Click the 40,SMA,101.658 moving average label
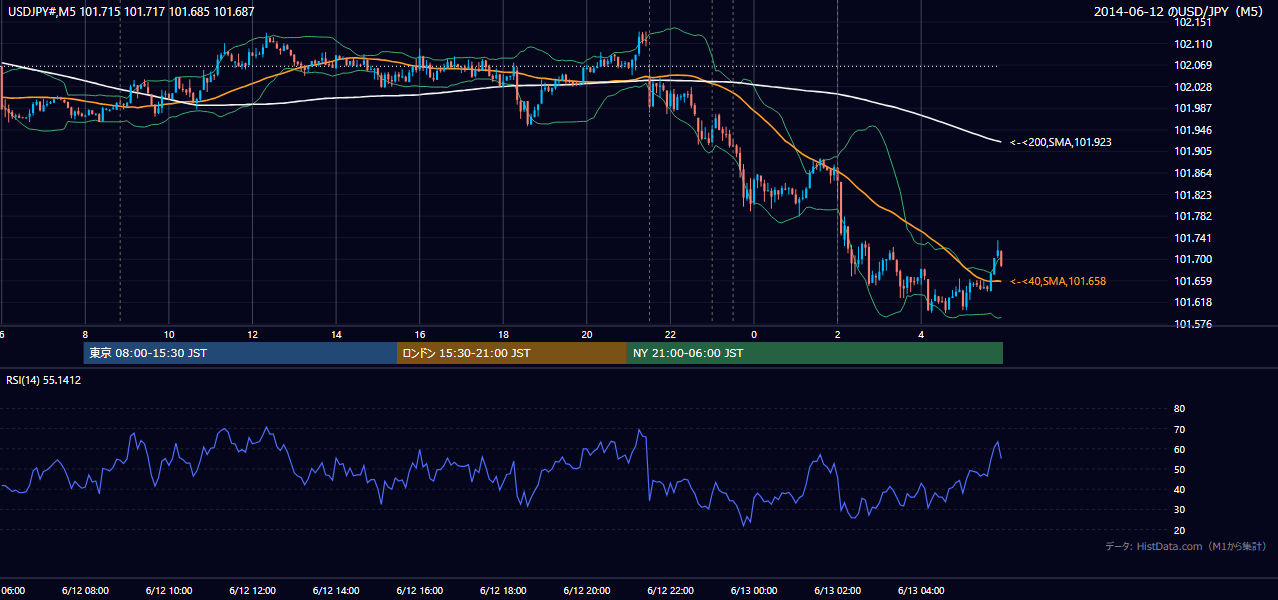 (x=1058, y=282)
